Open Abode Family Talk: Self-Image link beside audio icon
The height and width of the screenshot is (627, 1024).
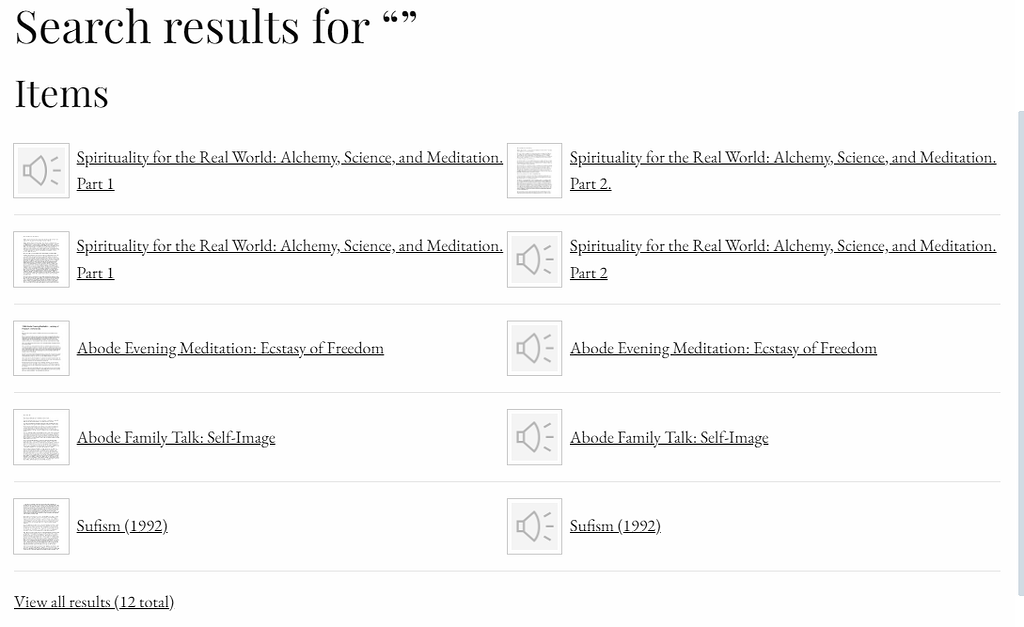tap(669, 437)
